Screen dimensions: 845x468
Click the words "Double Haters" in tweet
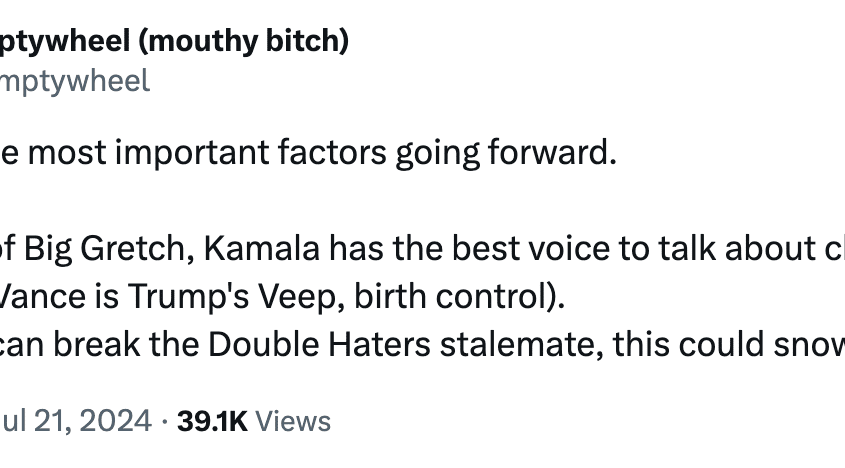[x=320, y=345]
